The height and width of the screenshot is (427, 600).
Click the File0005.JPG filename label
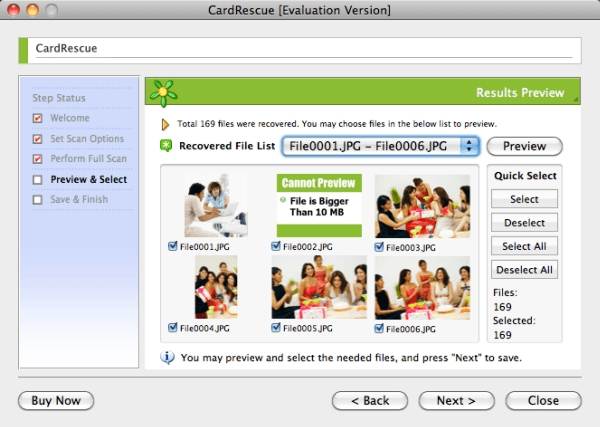[308, 328]
